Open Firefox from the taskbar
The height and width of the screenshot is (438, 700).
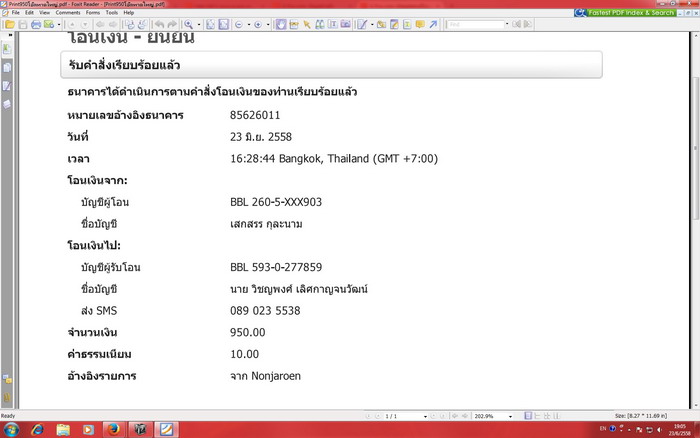[x=115, y=429]
